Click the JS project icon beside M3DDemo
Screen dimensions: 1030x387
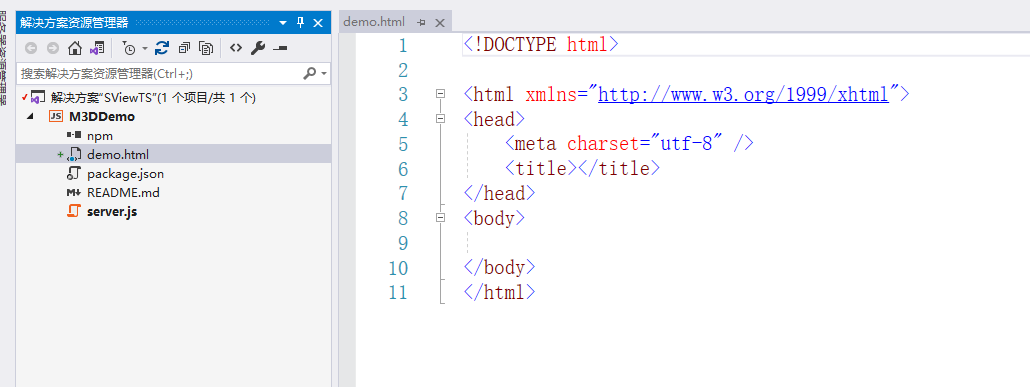56,117
